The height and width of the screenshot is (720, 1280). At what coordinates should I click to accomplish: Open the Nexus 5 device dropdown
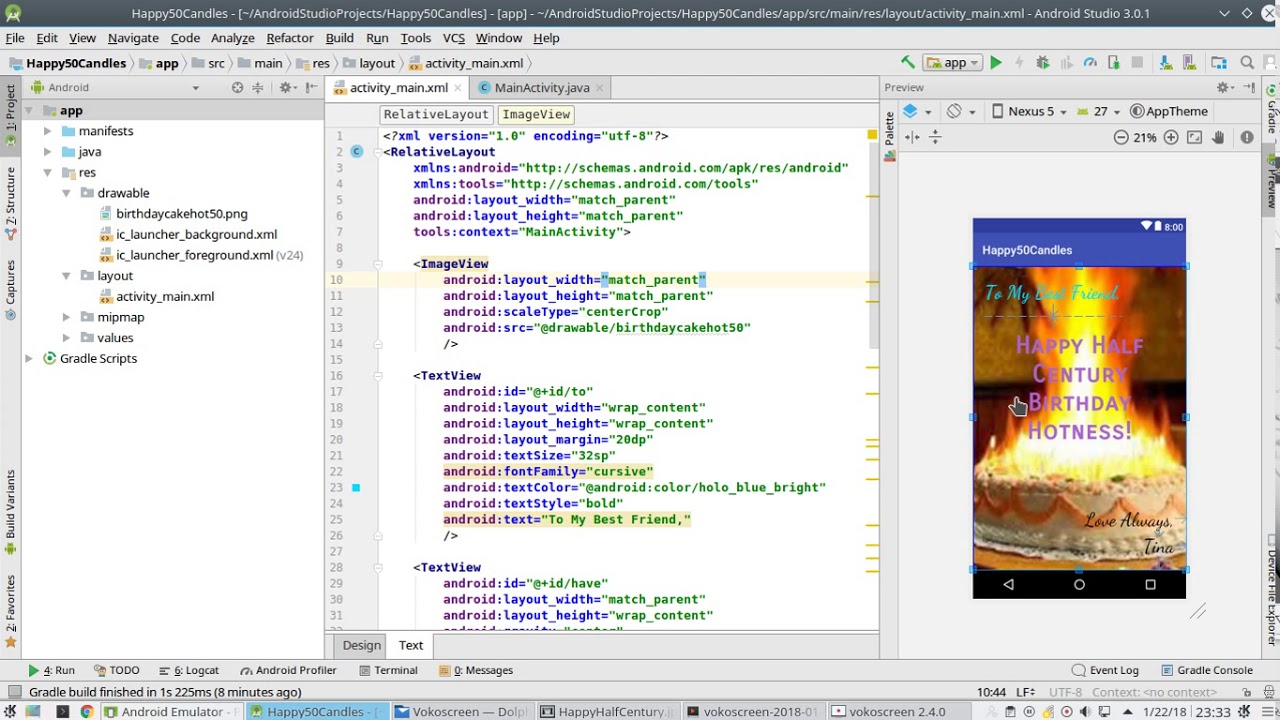[1029, 111]
